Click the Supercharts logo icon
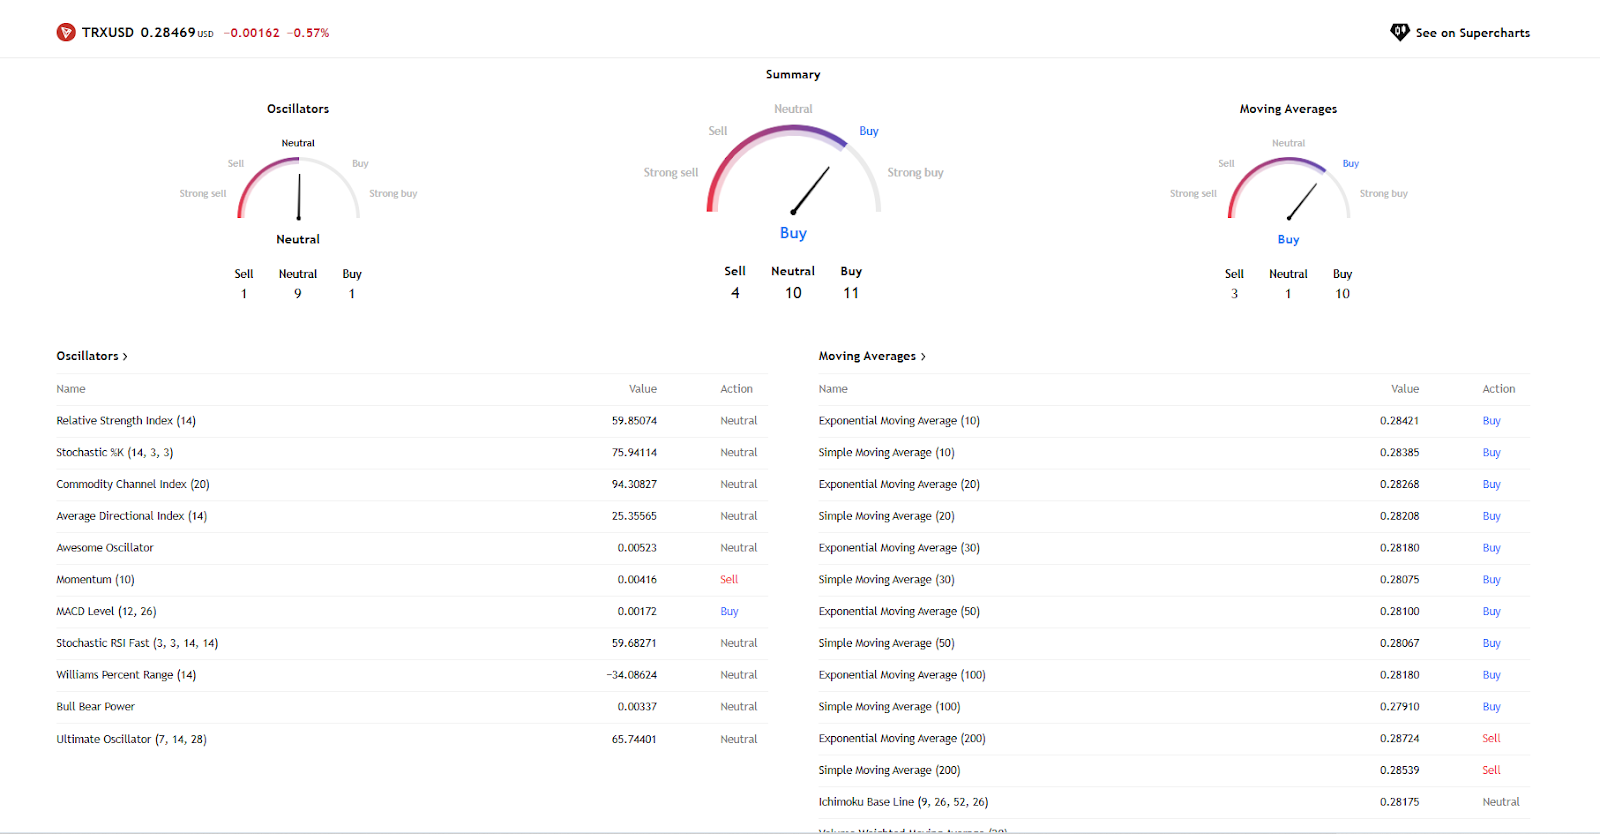The image size is (1600, 834). coord(1400,32)
